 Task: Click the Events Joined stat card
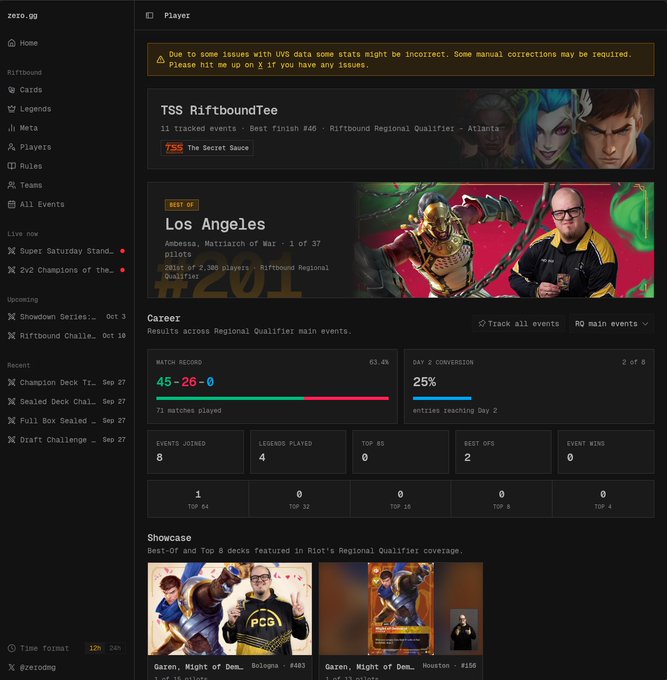click(x=195, y=451)
